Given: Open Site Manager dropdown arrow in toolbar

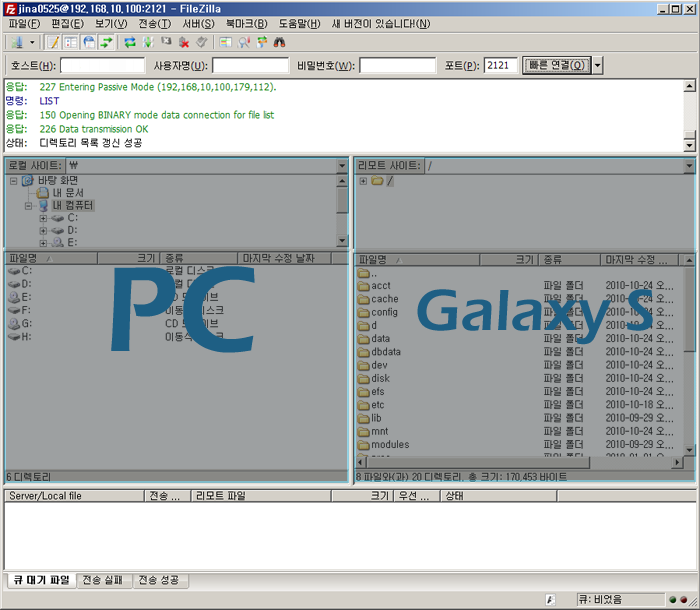Looking at the screenshot, I should (x=32, y=42).
